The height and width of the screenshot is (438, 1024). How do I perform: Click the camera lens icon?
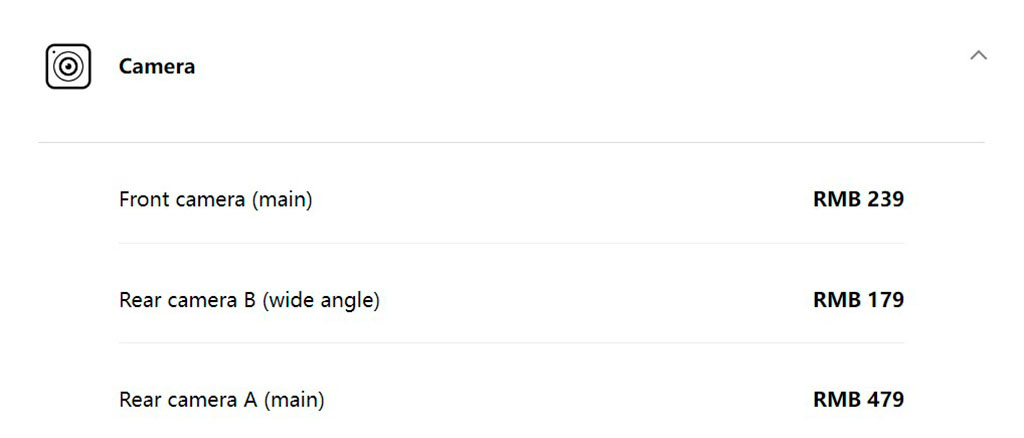68,67
